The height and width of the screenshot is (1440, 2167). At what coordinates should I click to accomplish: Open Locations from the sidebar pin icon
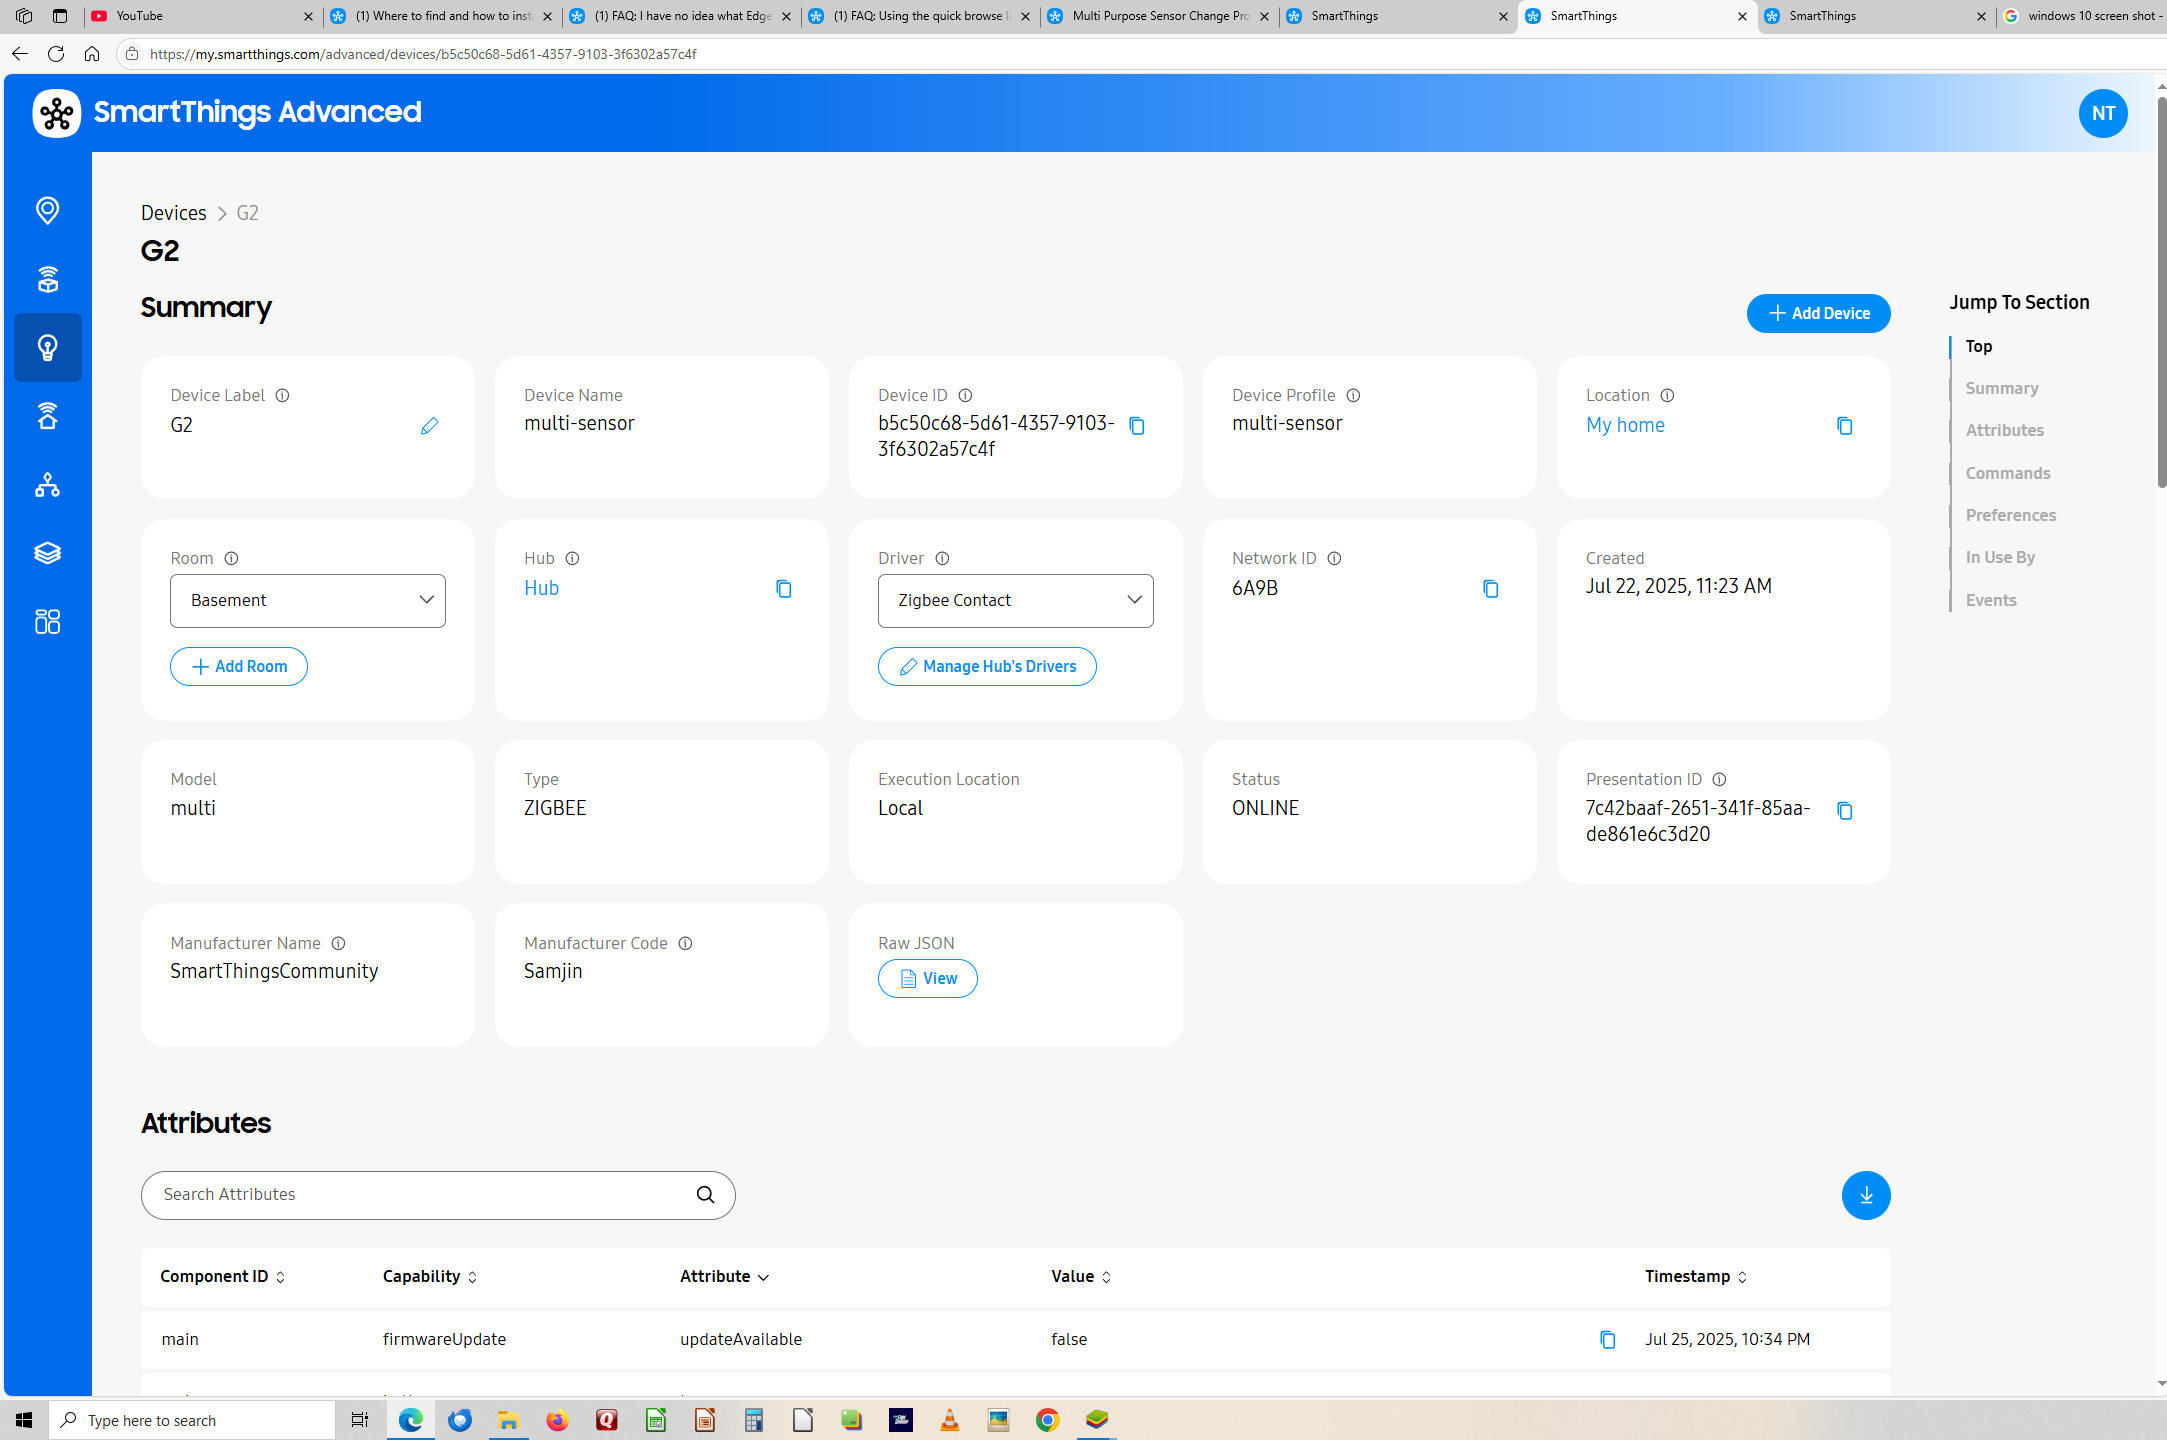(47, 210)
